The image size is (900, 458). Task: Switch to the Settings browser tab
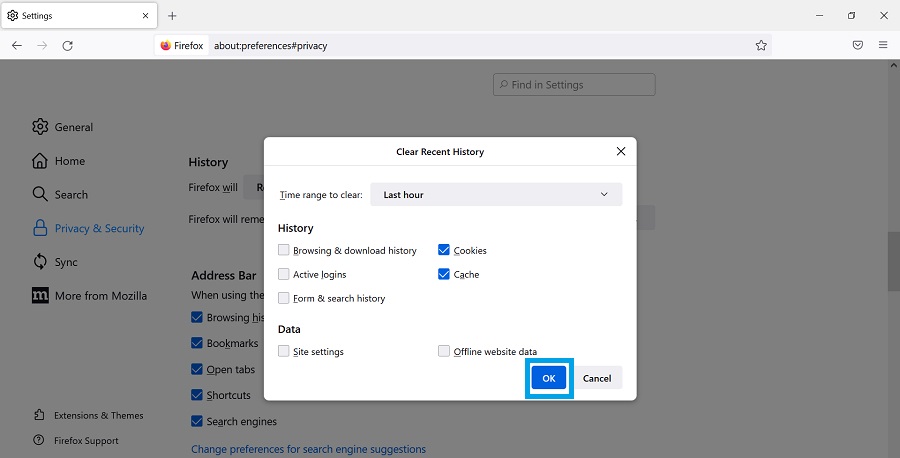(x=79, y=15)
